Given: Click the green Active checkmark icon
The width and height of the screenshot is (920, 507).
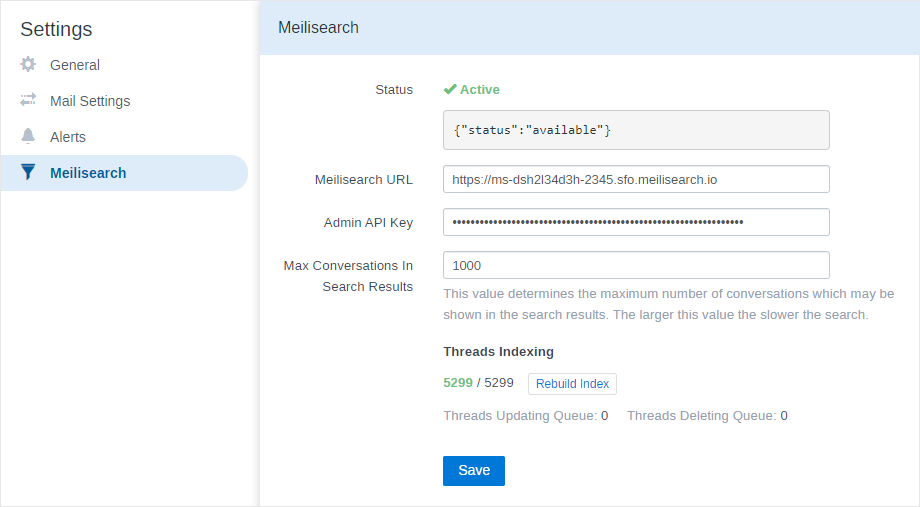Looking at the screenshot, I should pos(450,89).
